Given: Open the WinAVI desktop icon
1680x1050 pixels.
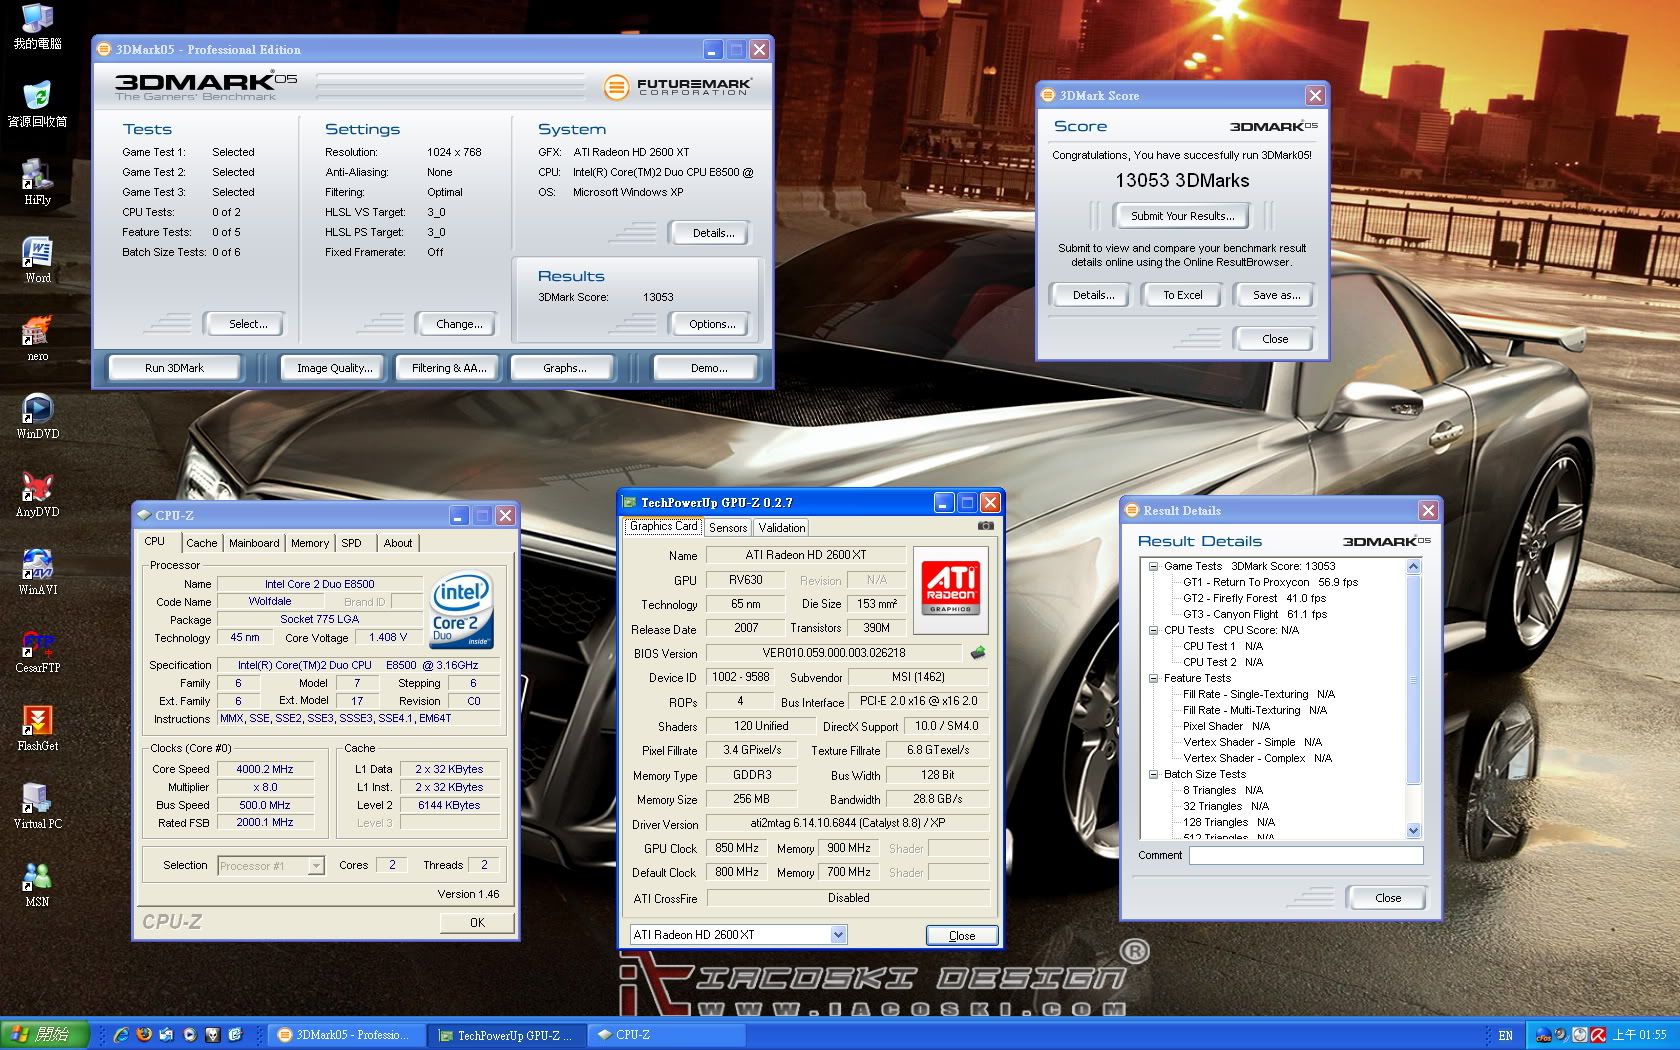Looking at the screenshot, I should (37, 571).
